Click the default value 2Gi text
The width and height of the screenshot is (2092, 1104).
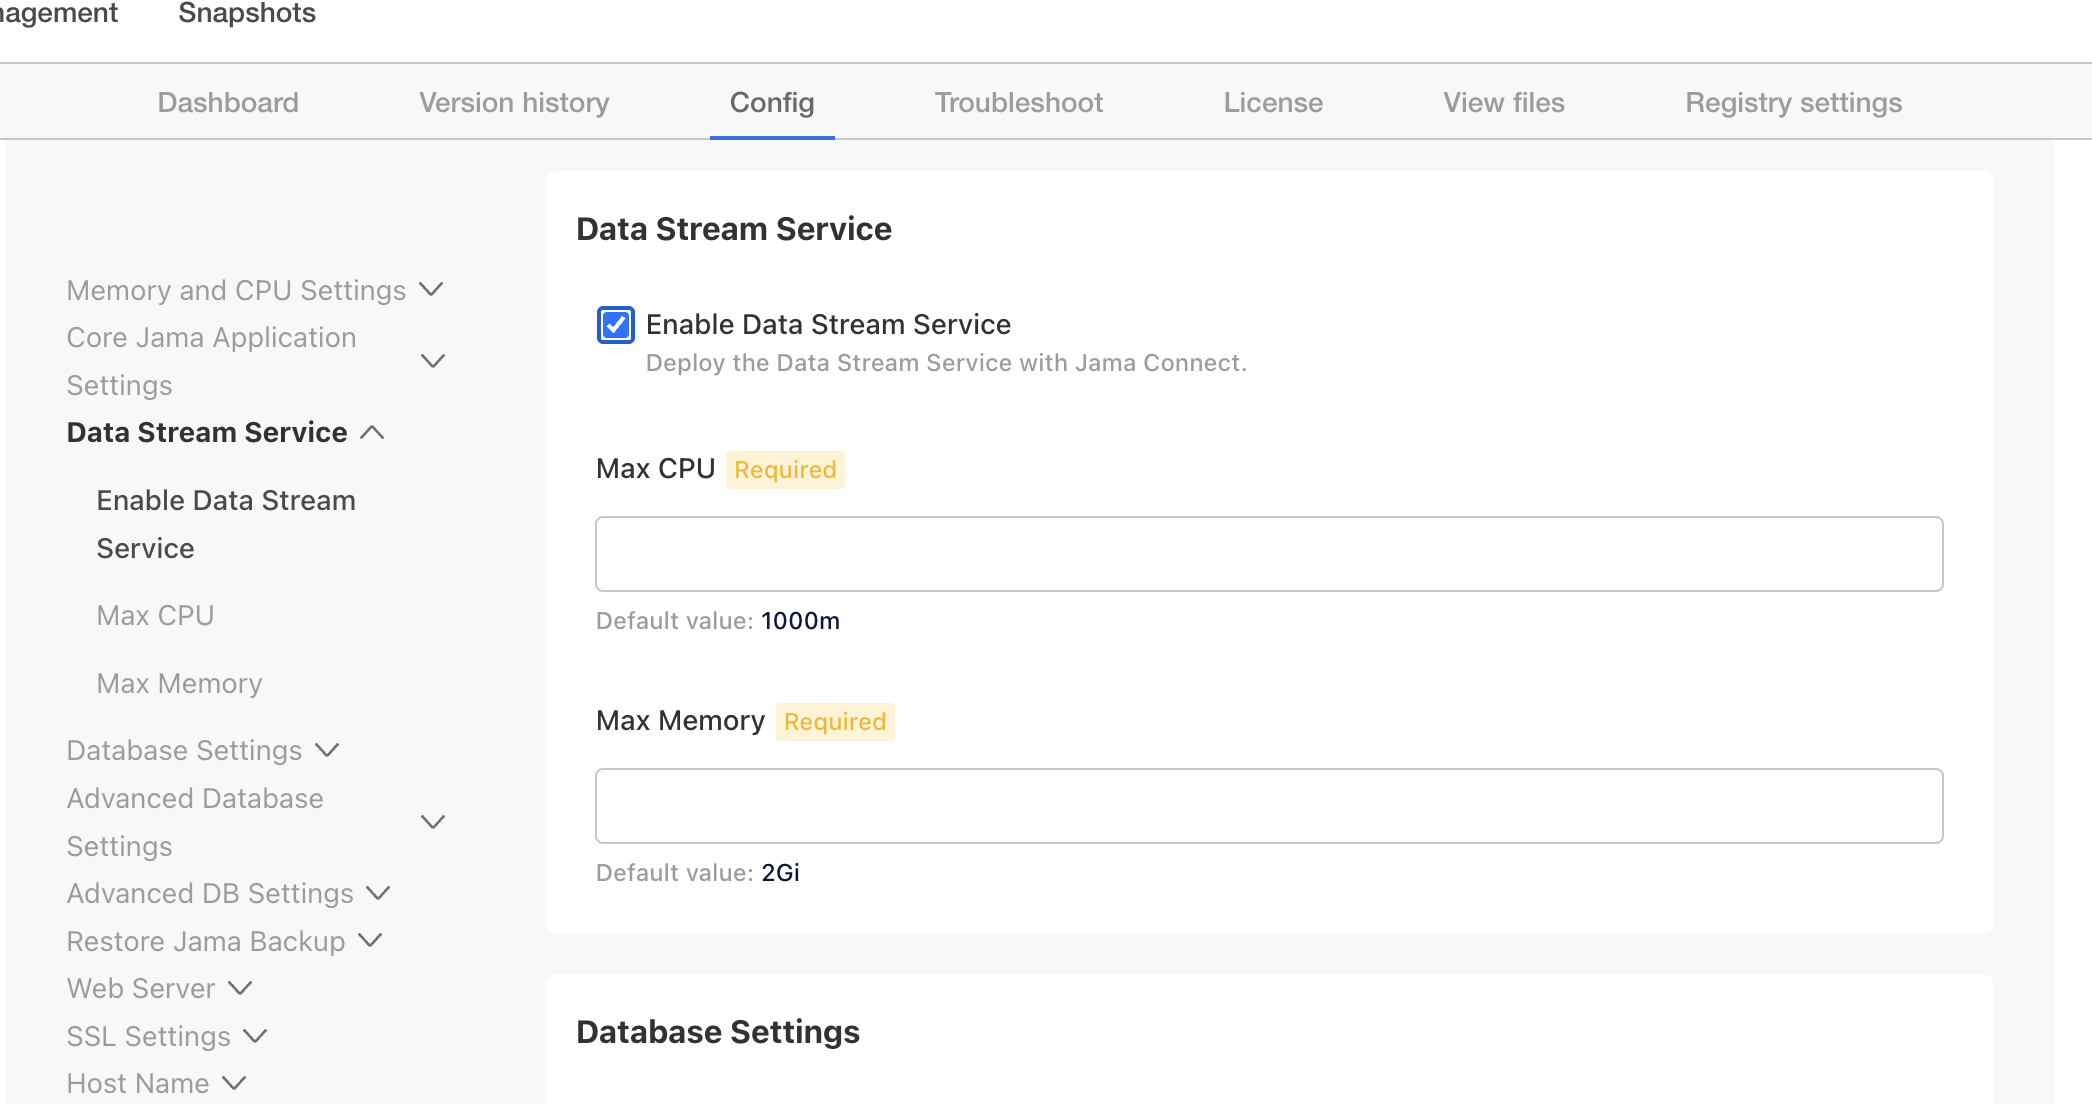(x=780, y=873)
